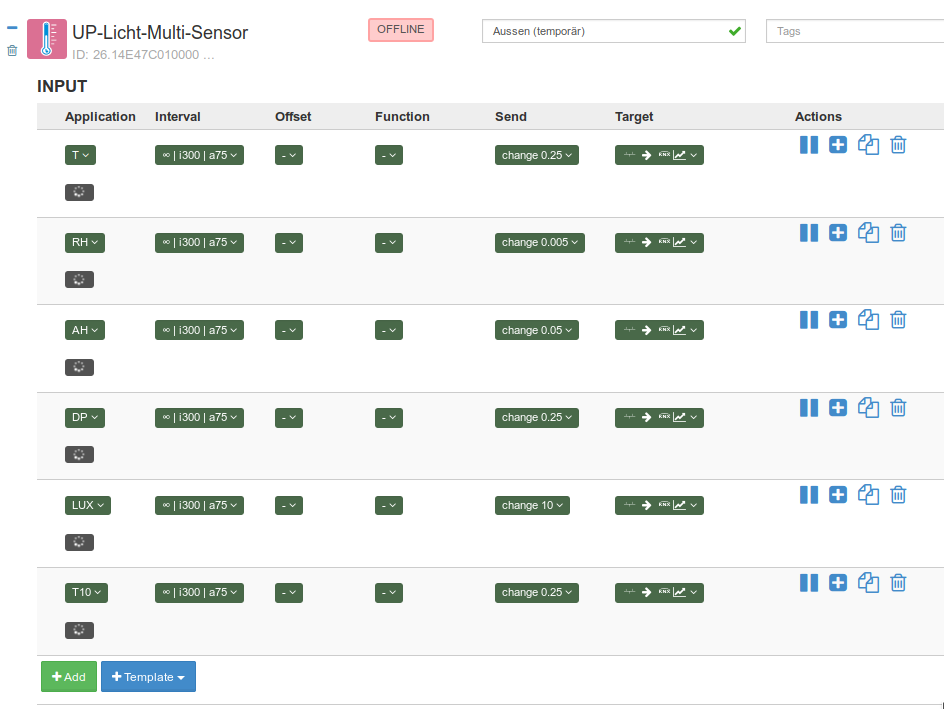The image size is (944, 709).
Task: Click the UP-Licht-Multi-Sensor device title
Action: click(x=160, y=33)
